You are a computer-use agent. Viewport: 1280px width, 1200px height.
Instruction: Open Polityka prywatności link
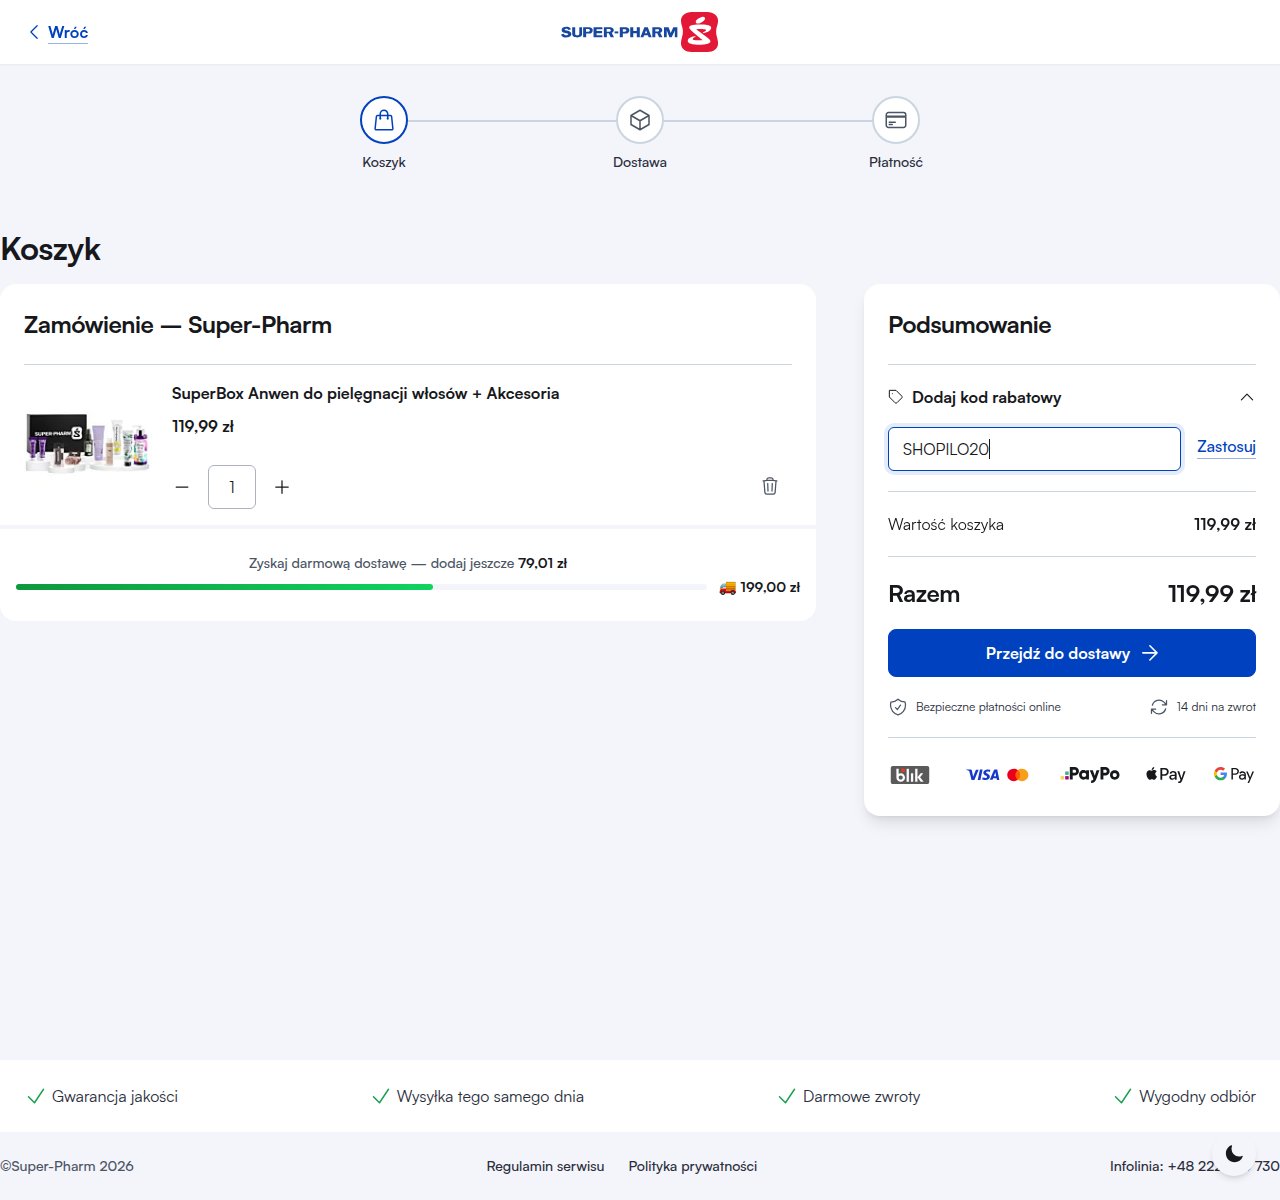(693, 1166)
